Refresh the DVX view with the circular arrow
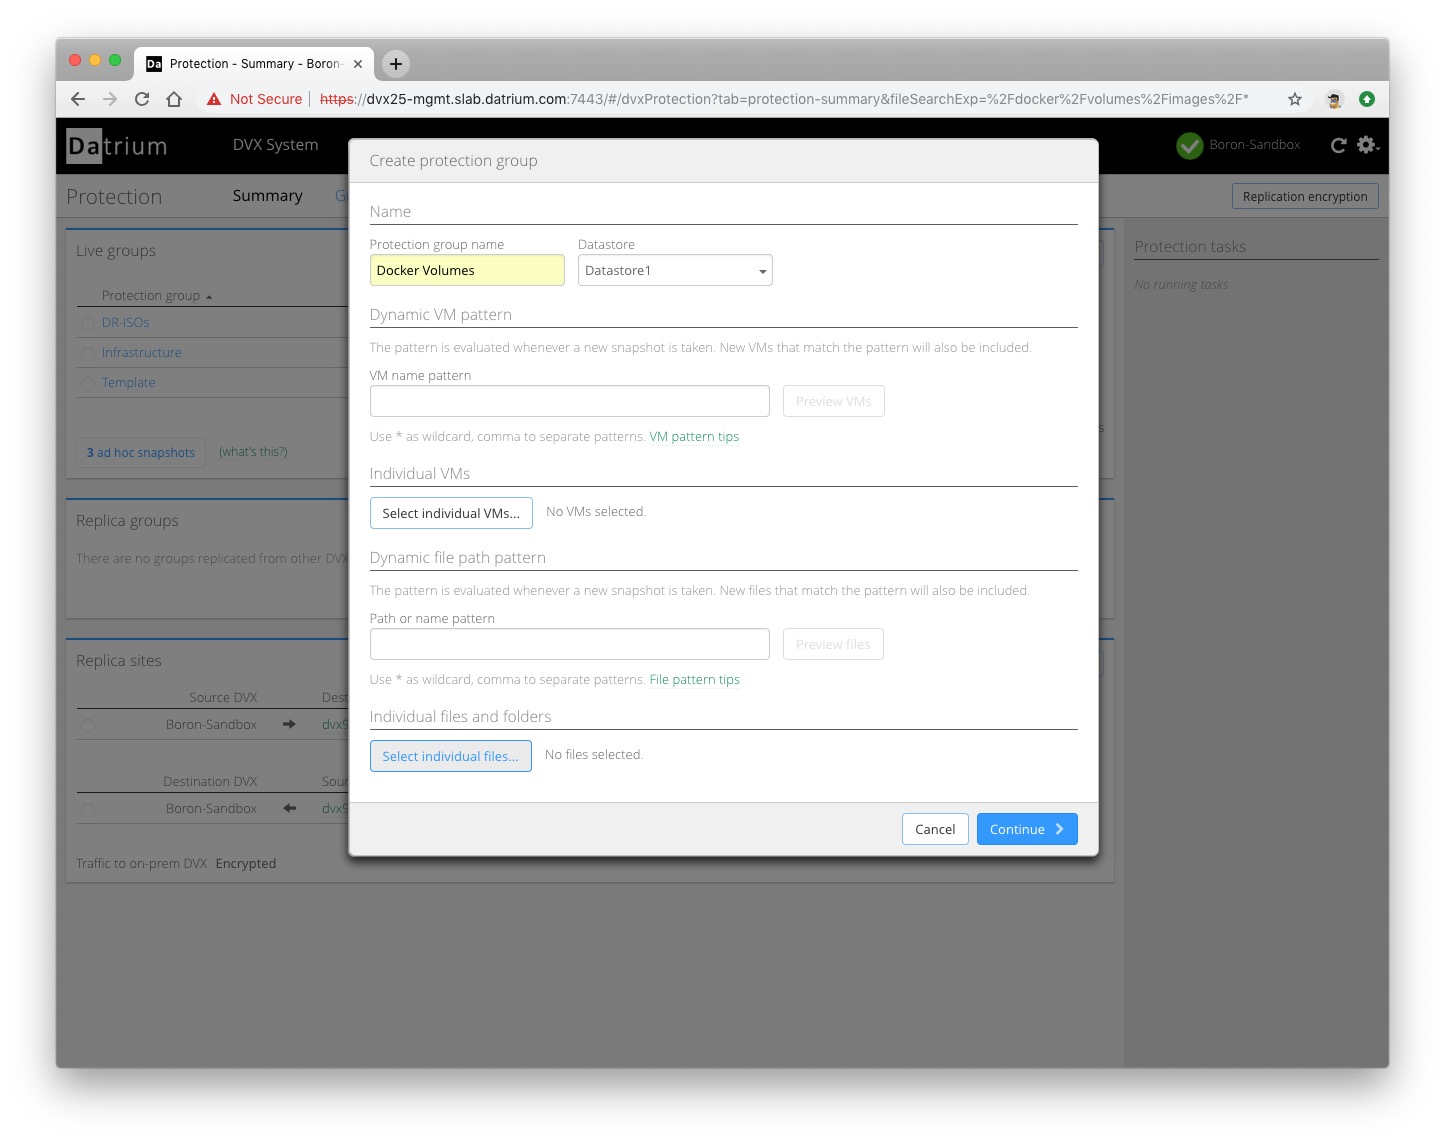The height and width of the screenshot is (1142, 1445). coord(1338,146)
